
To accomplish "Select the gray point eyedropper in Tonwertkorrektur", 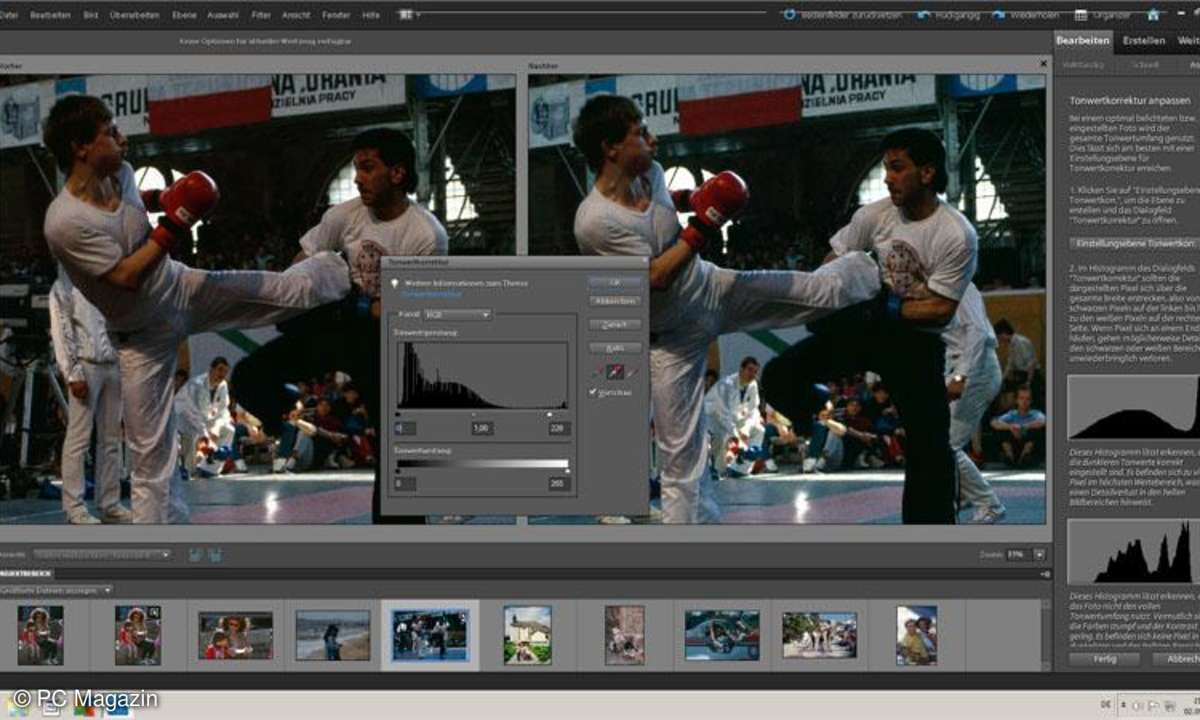I will click(x=616, y=372).
